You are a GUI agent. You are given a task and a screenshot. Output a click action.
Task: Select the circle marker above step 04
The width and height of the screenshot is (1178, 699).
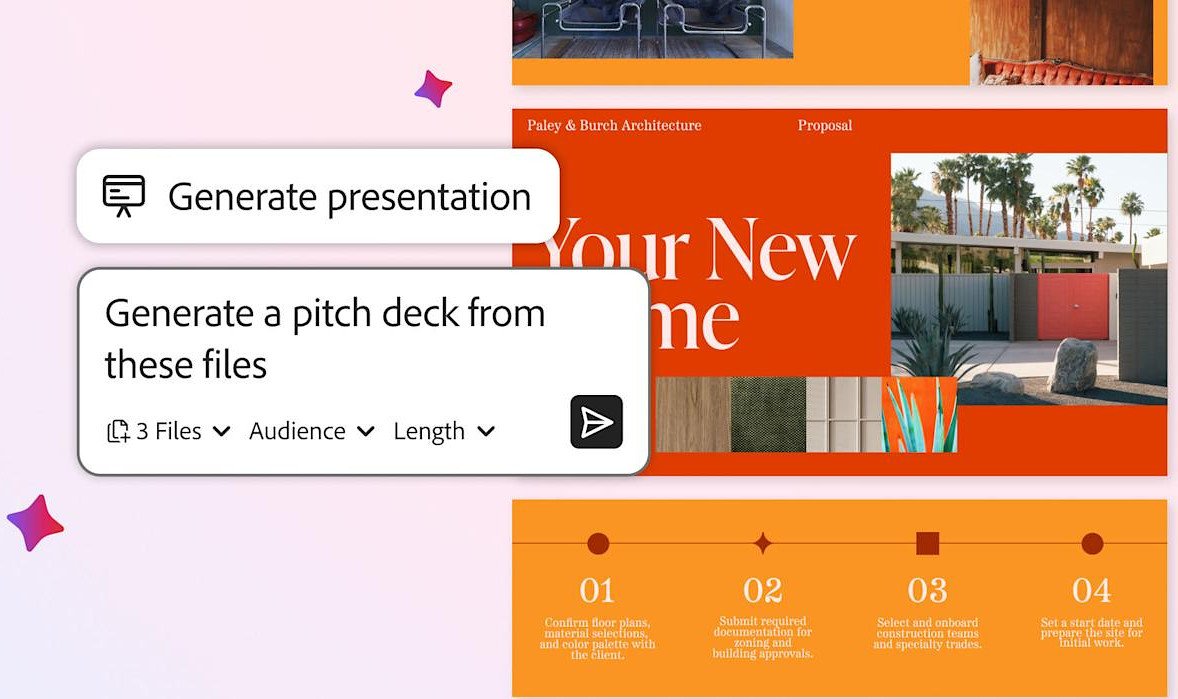coord(1092,544)
